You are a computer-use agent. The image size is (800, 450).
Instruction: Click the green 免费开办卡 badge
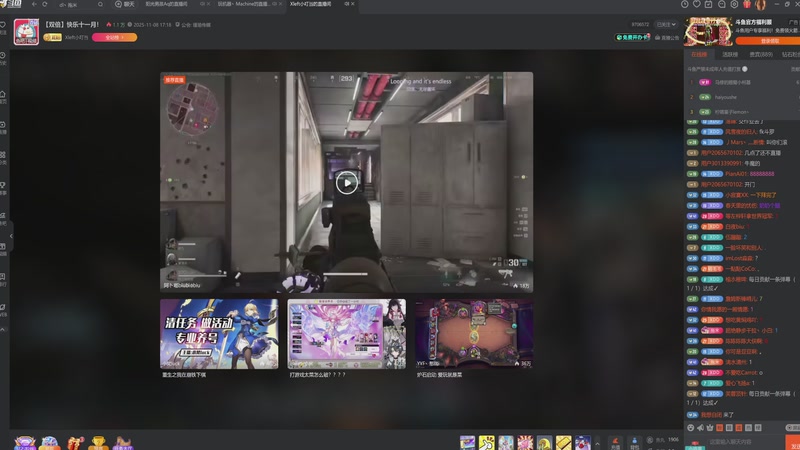633,37
